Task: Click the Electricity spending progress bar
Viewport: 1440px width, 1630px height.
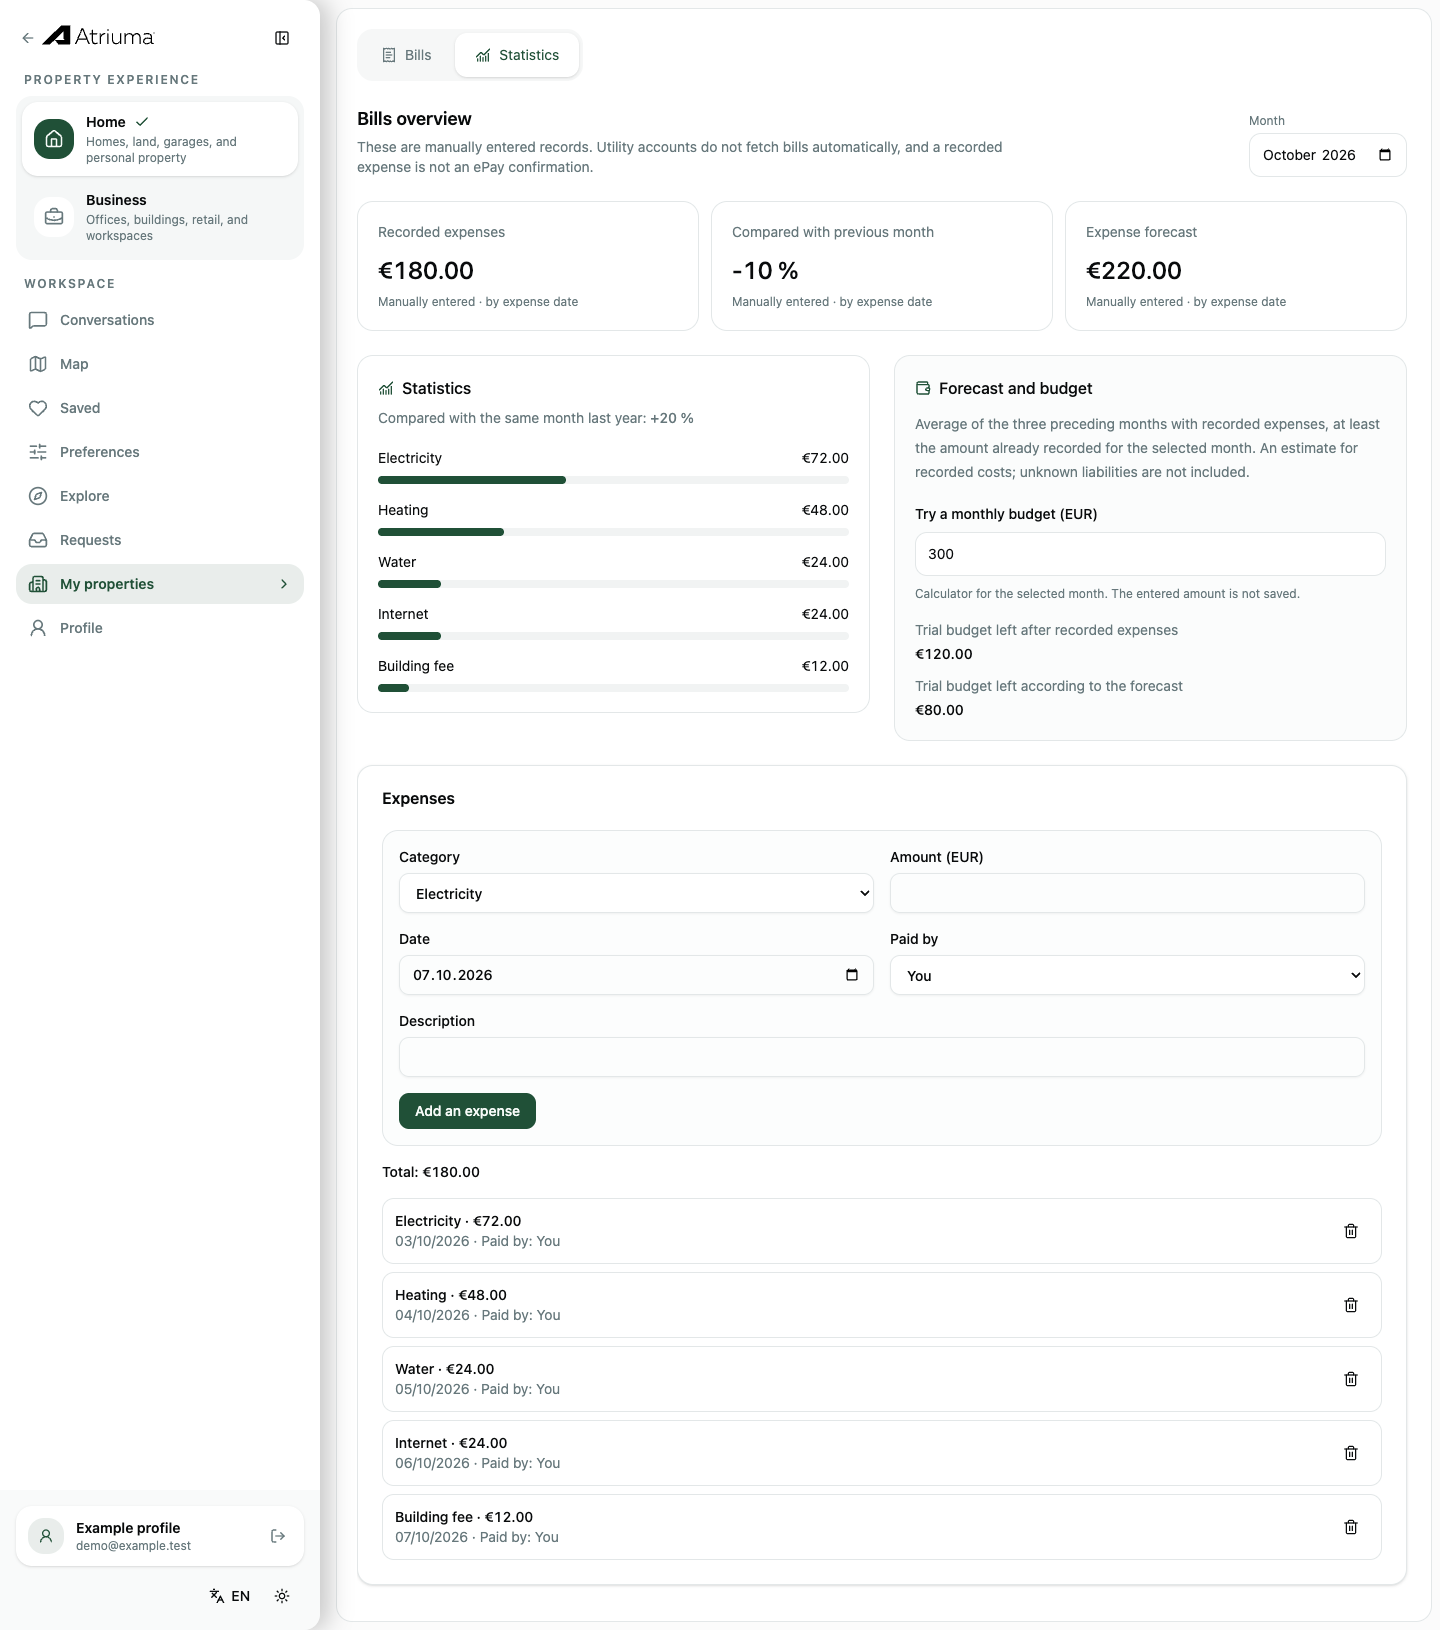Action: click(x=613, y=480)
